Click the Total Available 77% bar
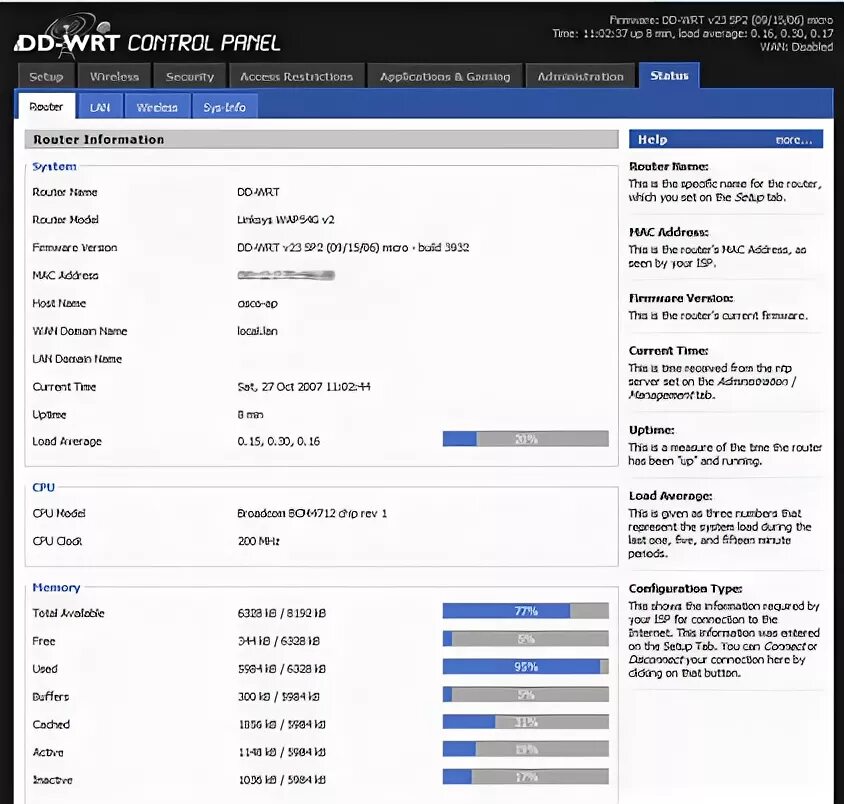This screenshot has width=844, height=804. click(x=525, y=610)
